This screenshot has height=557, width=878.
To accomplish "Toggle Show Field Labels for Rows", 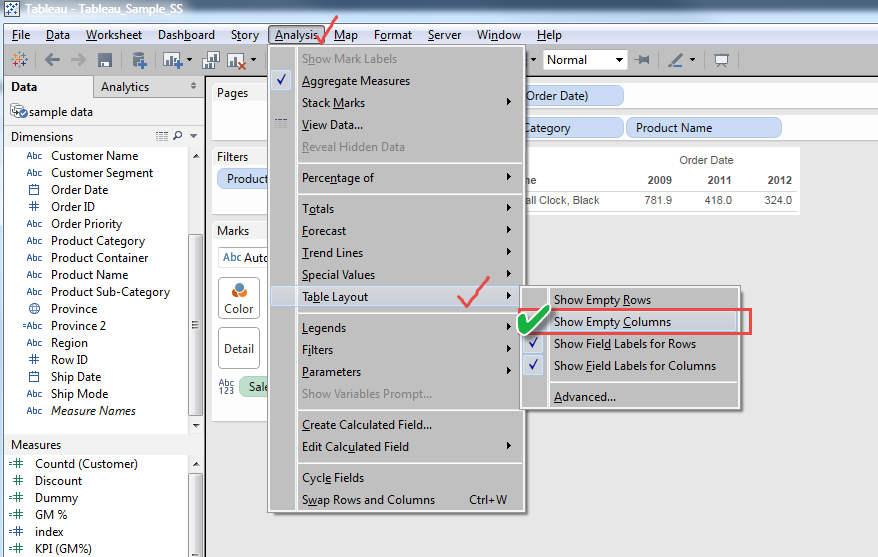I will click(630, 344).
